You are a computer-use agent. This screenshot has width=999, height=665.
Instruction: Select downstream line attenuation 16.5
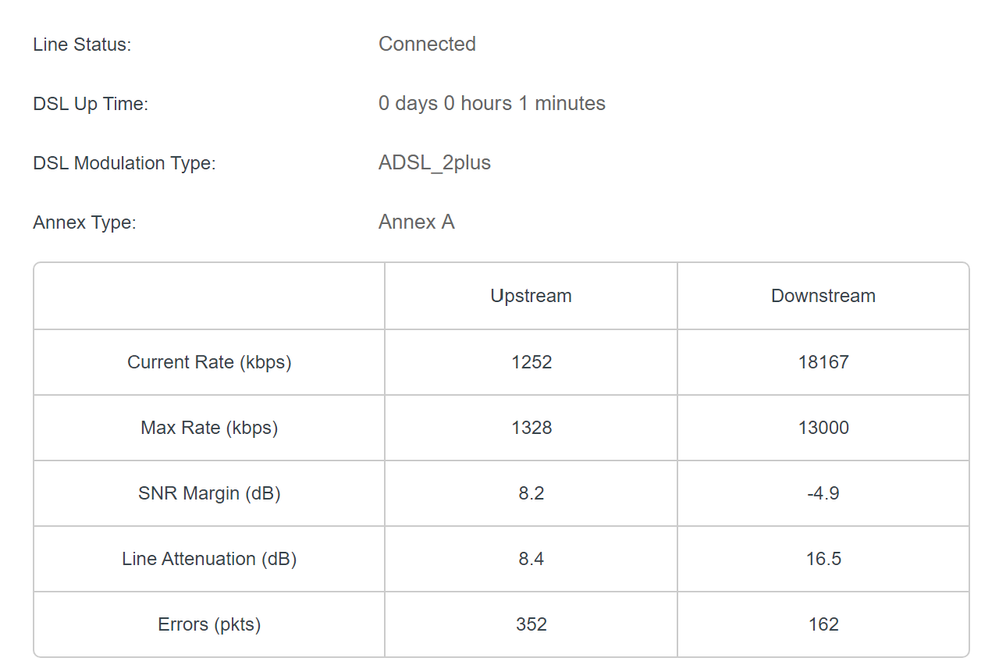[823, 559]
